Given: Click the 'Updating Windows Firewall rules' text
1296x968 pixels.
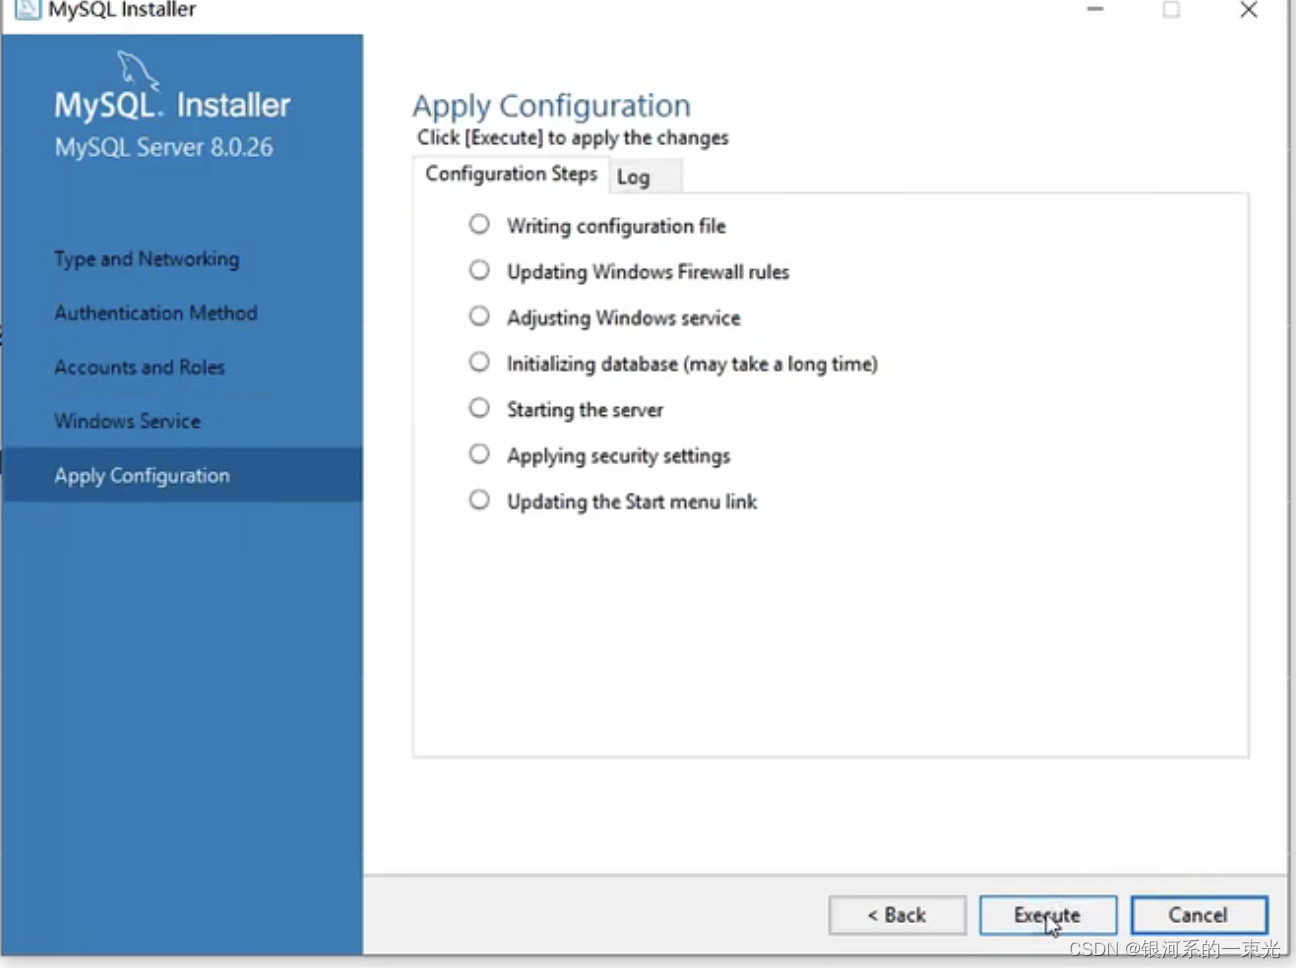Looking at the screenshot, I should pyautogui.click(x=648, y=272).
